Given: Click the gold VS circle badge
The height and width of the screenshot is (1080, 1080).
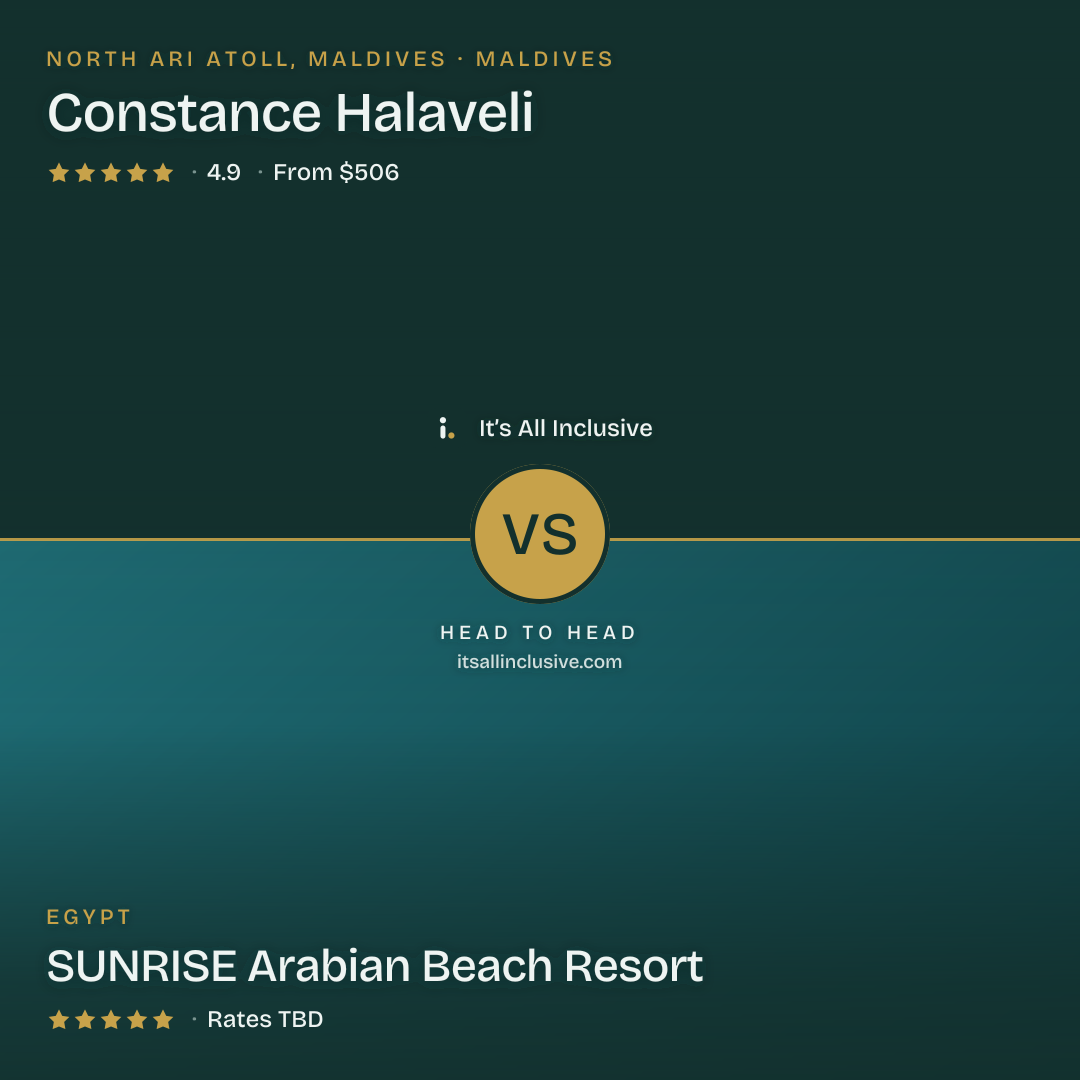Looking at the screenshot, I should (x=540, y=534).
